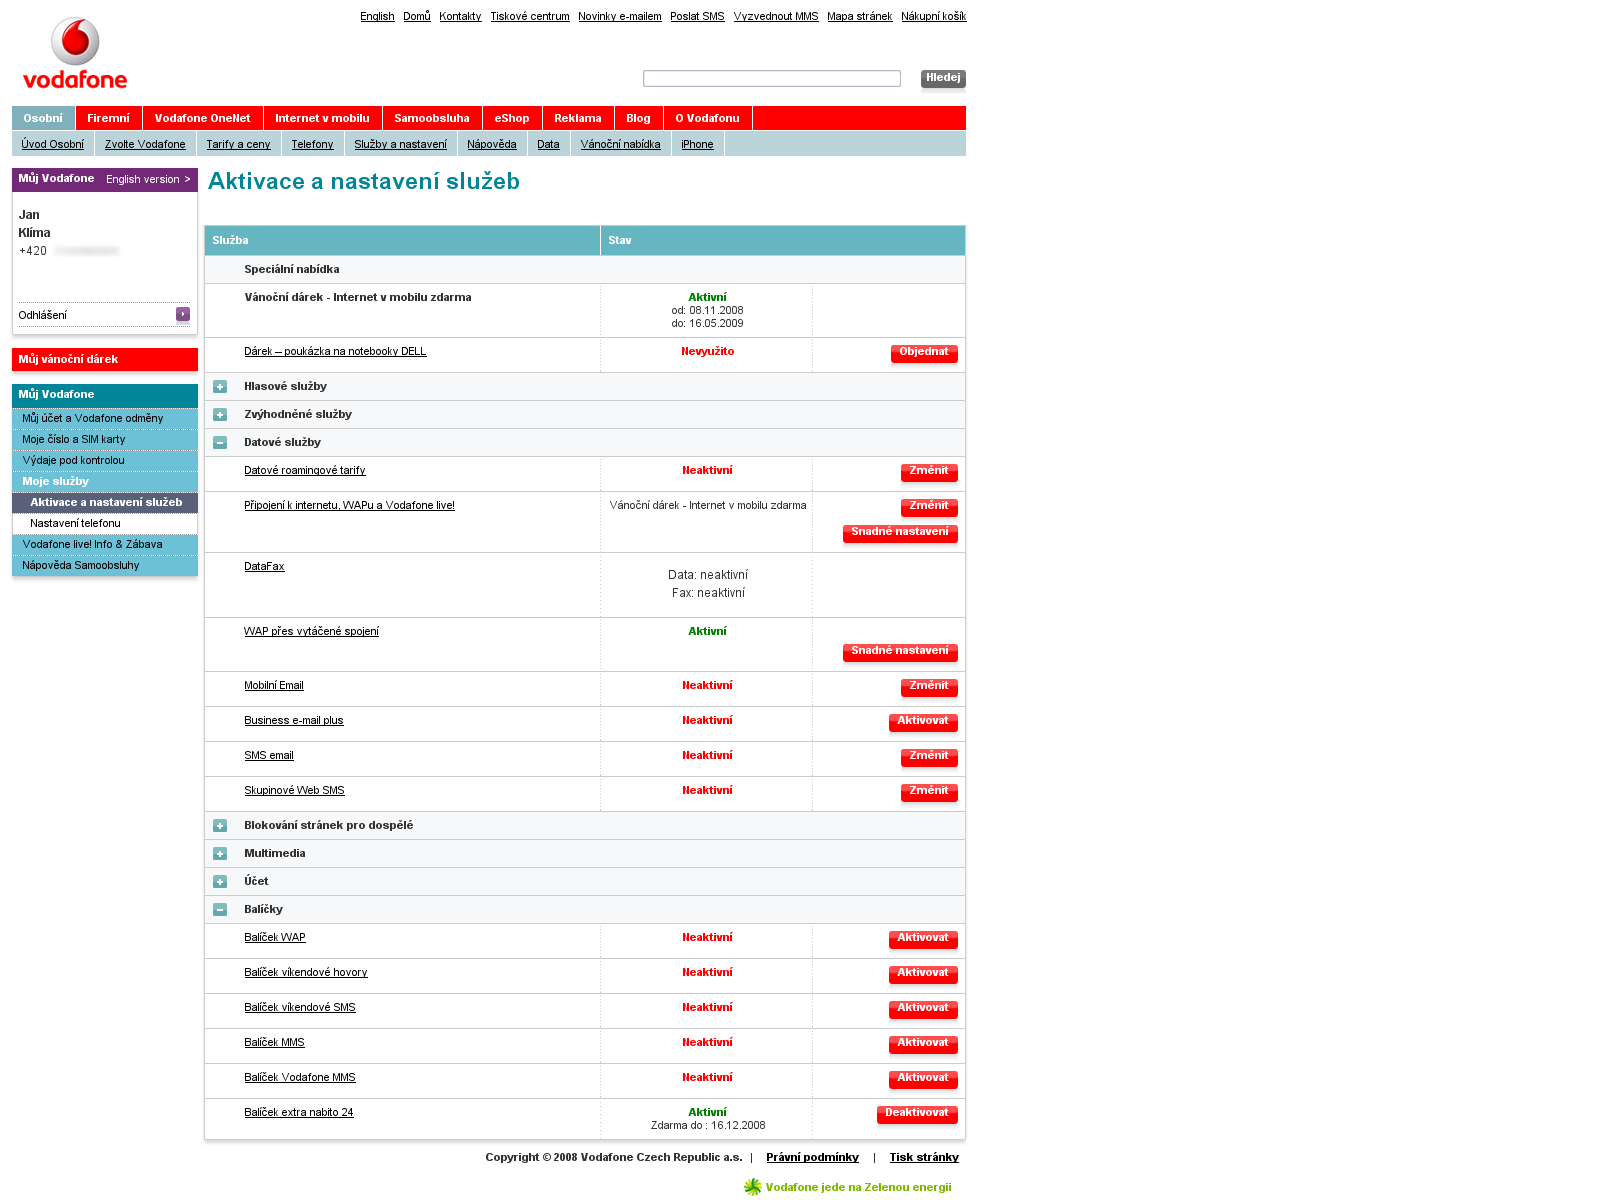The height and width of the screenshot is (1200, 1600).
Task: Open Moje číslo a SIM karty
Action: (x=105, y=439)
